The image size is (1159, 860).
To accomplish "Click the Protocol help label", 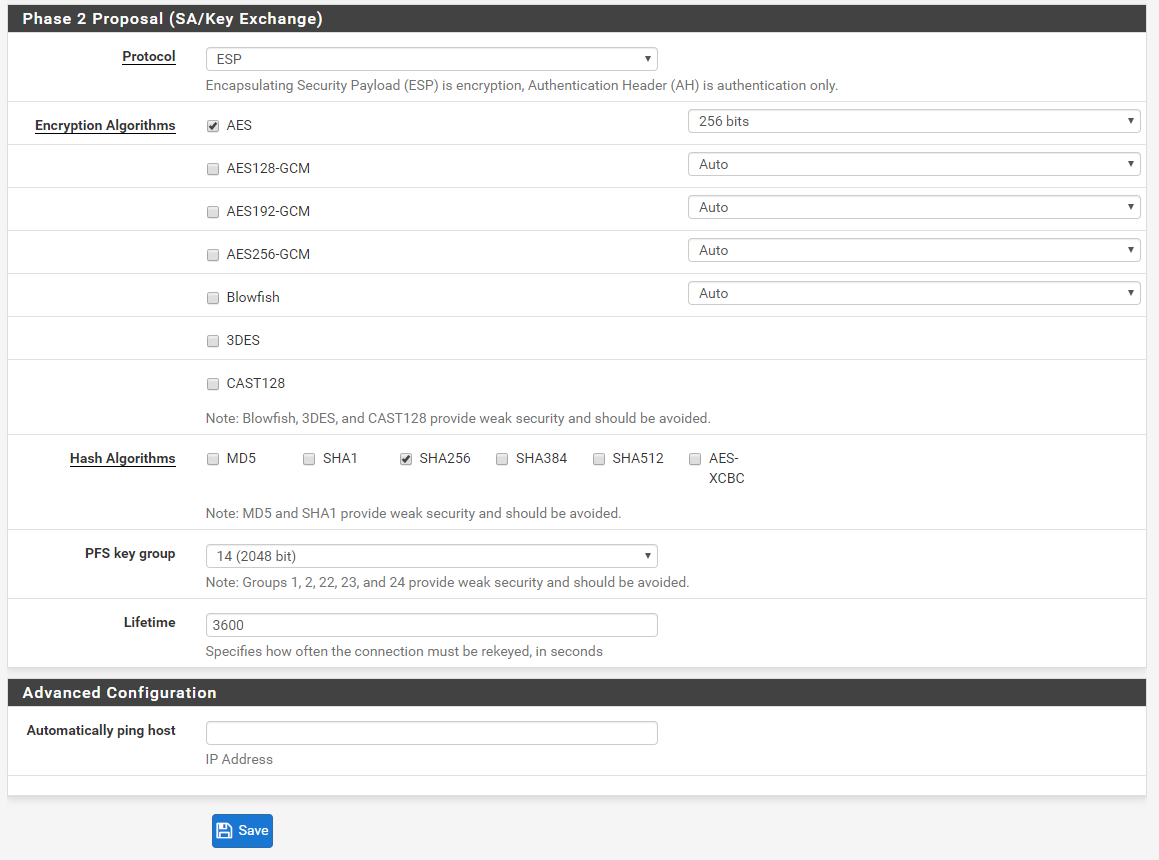I will click(x=149, y=56).
